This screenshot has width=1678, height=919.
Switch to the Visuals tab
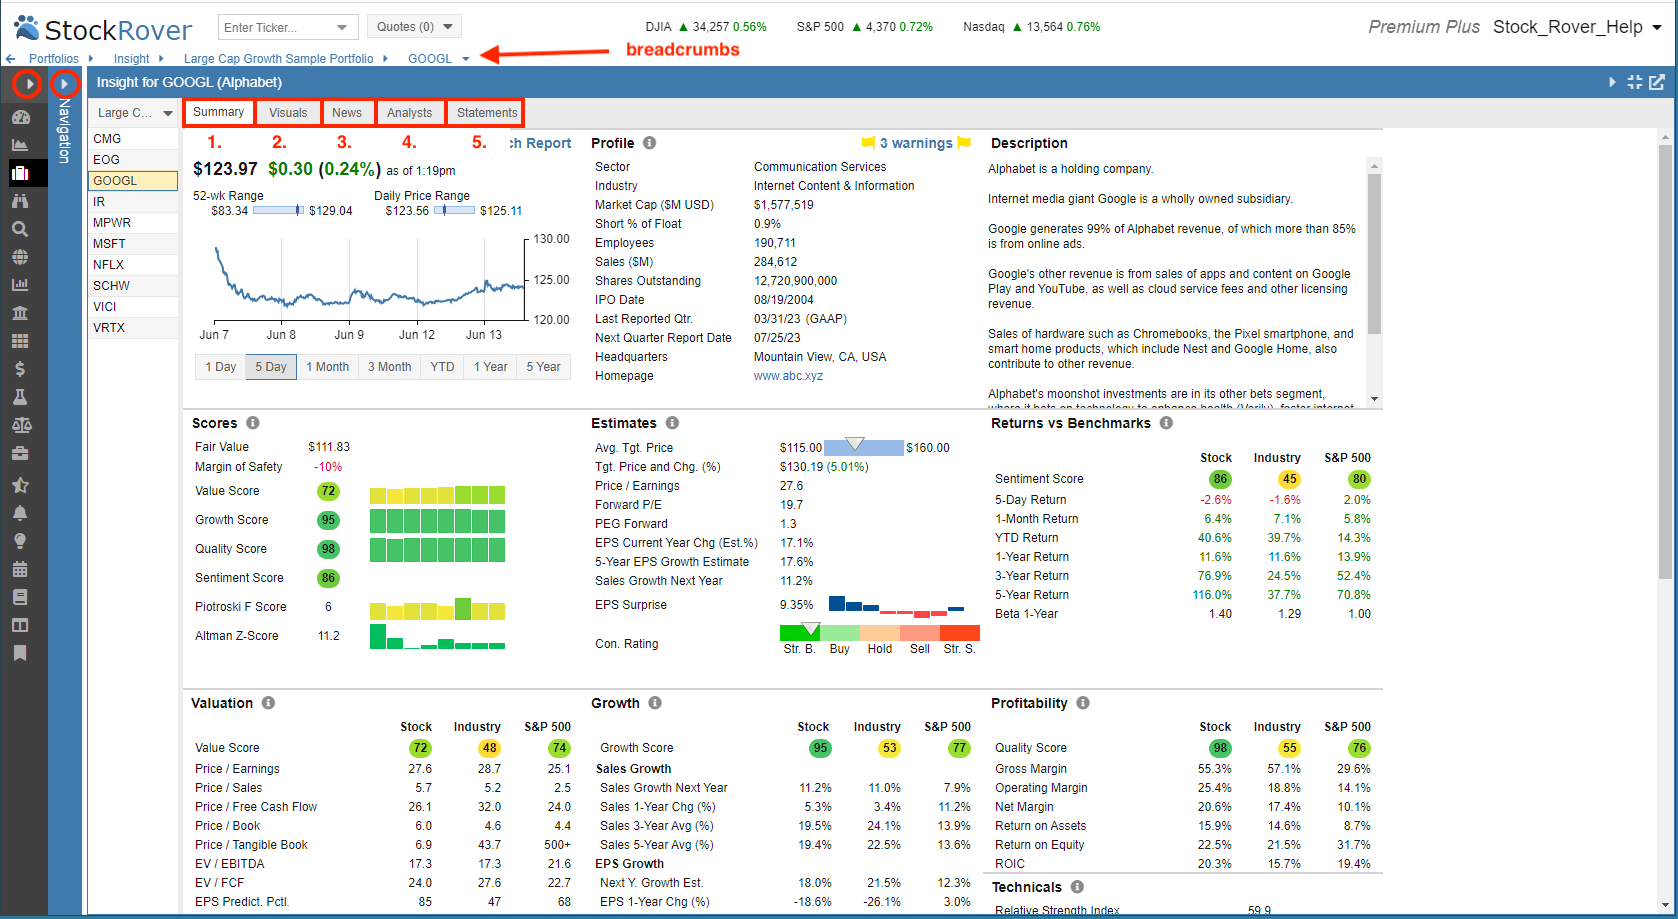(x=288, y=113)
